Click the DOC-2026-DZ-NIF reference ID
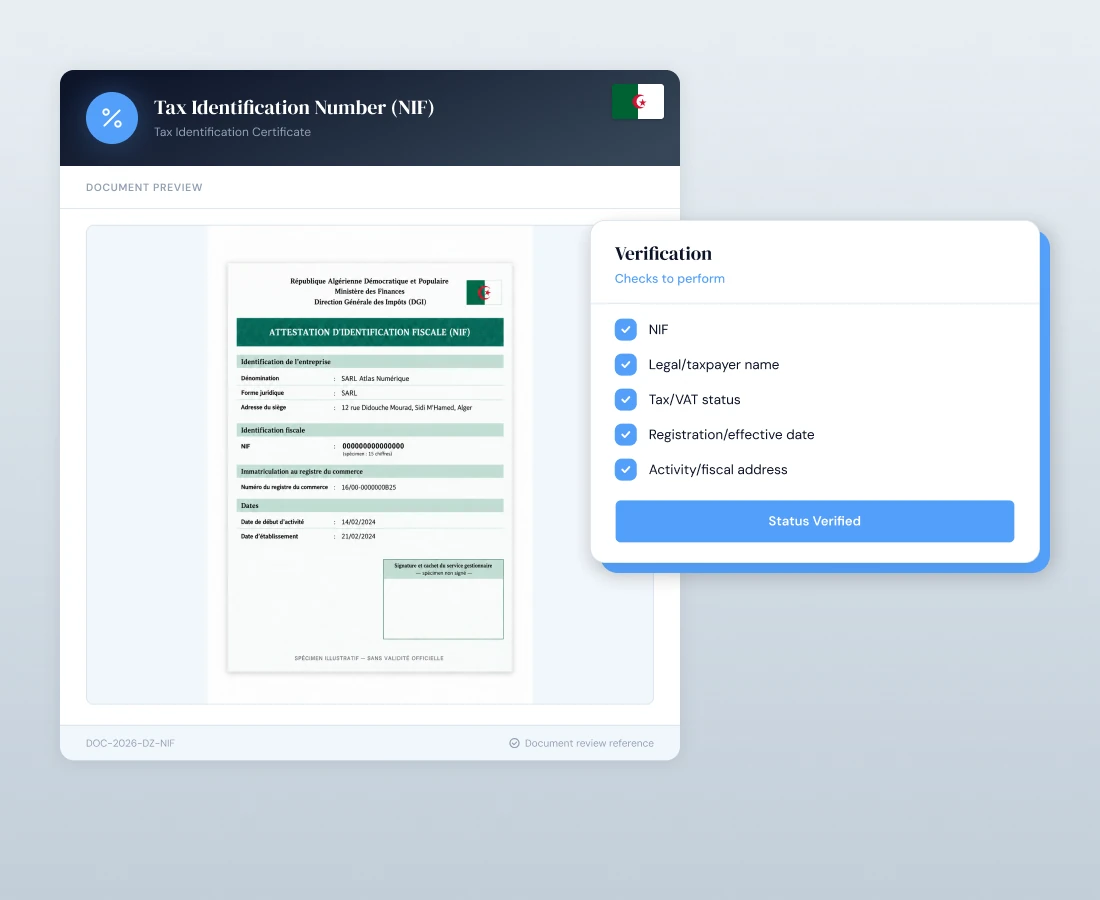 click(x=130, y=743)
